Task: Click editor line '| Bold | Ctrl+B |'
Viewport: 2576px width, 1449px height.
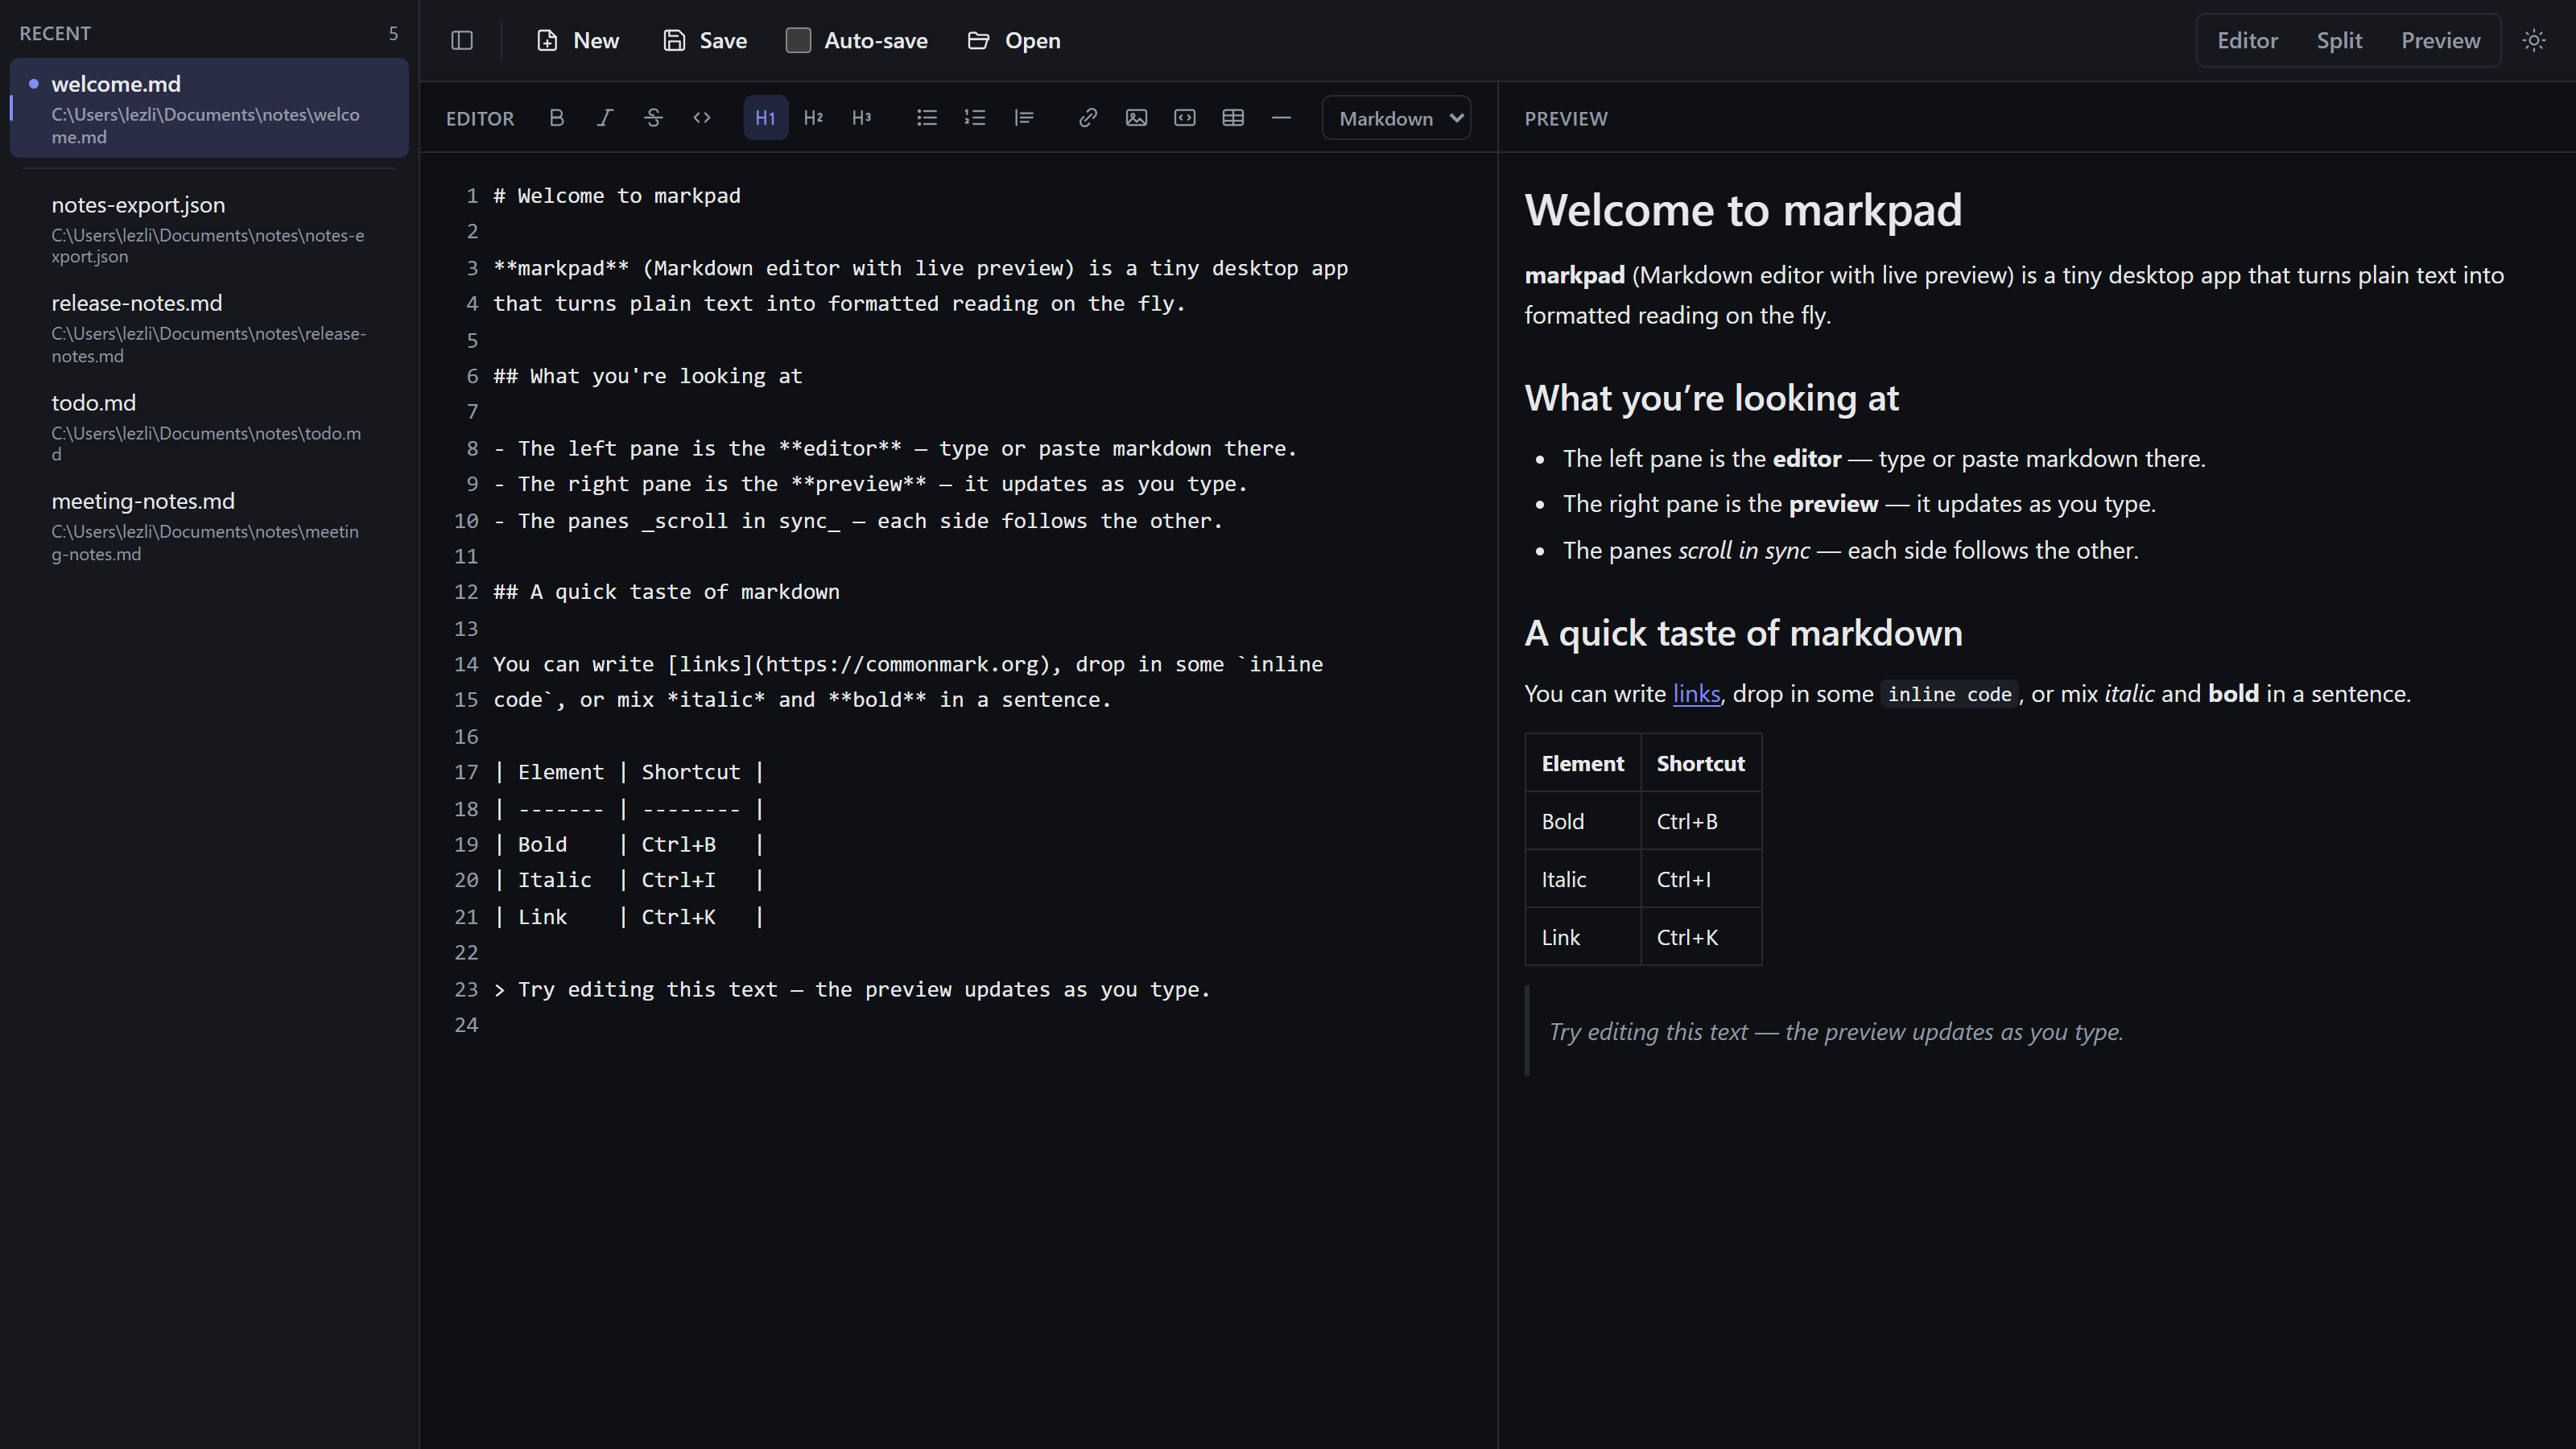Action: pos(629,845)
